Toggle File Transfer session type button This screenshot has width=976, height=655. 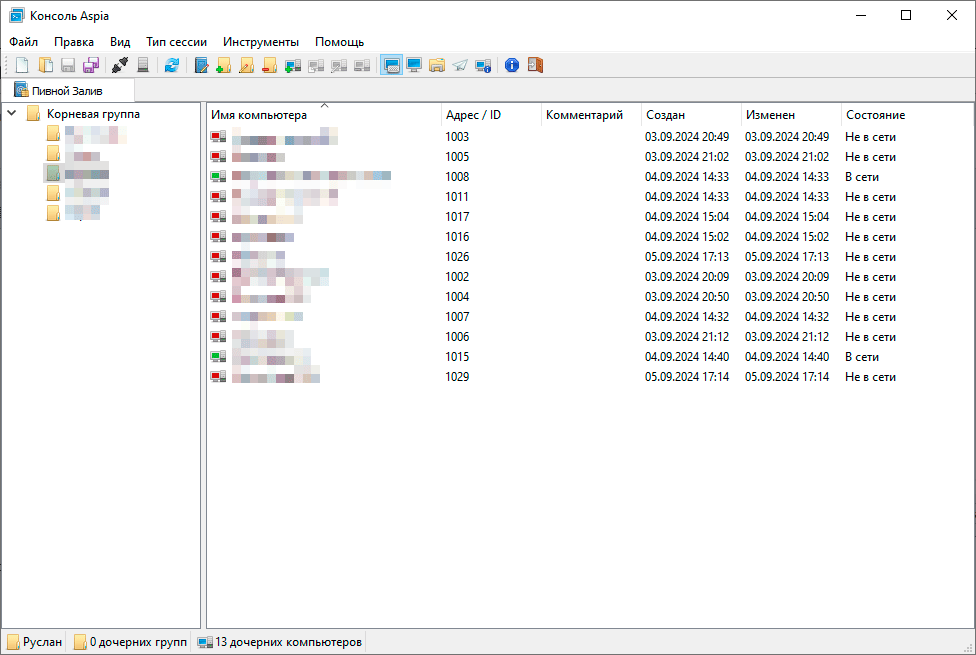(x=437, y=66)
